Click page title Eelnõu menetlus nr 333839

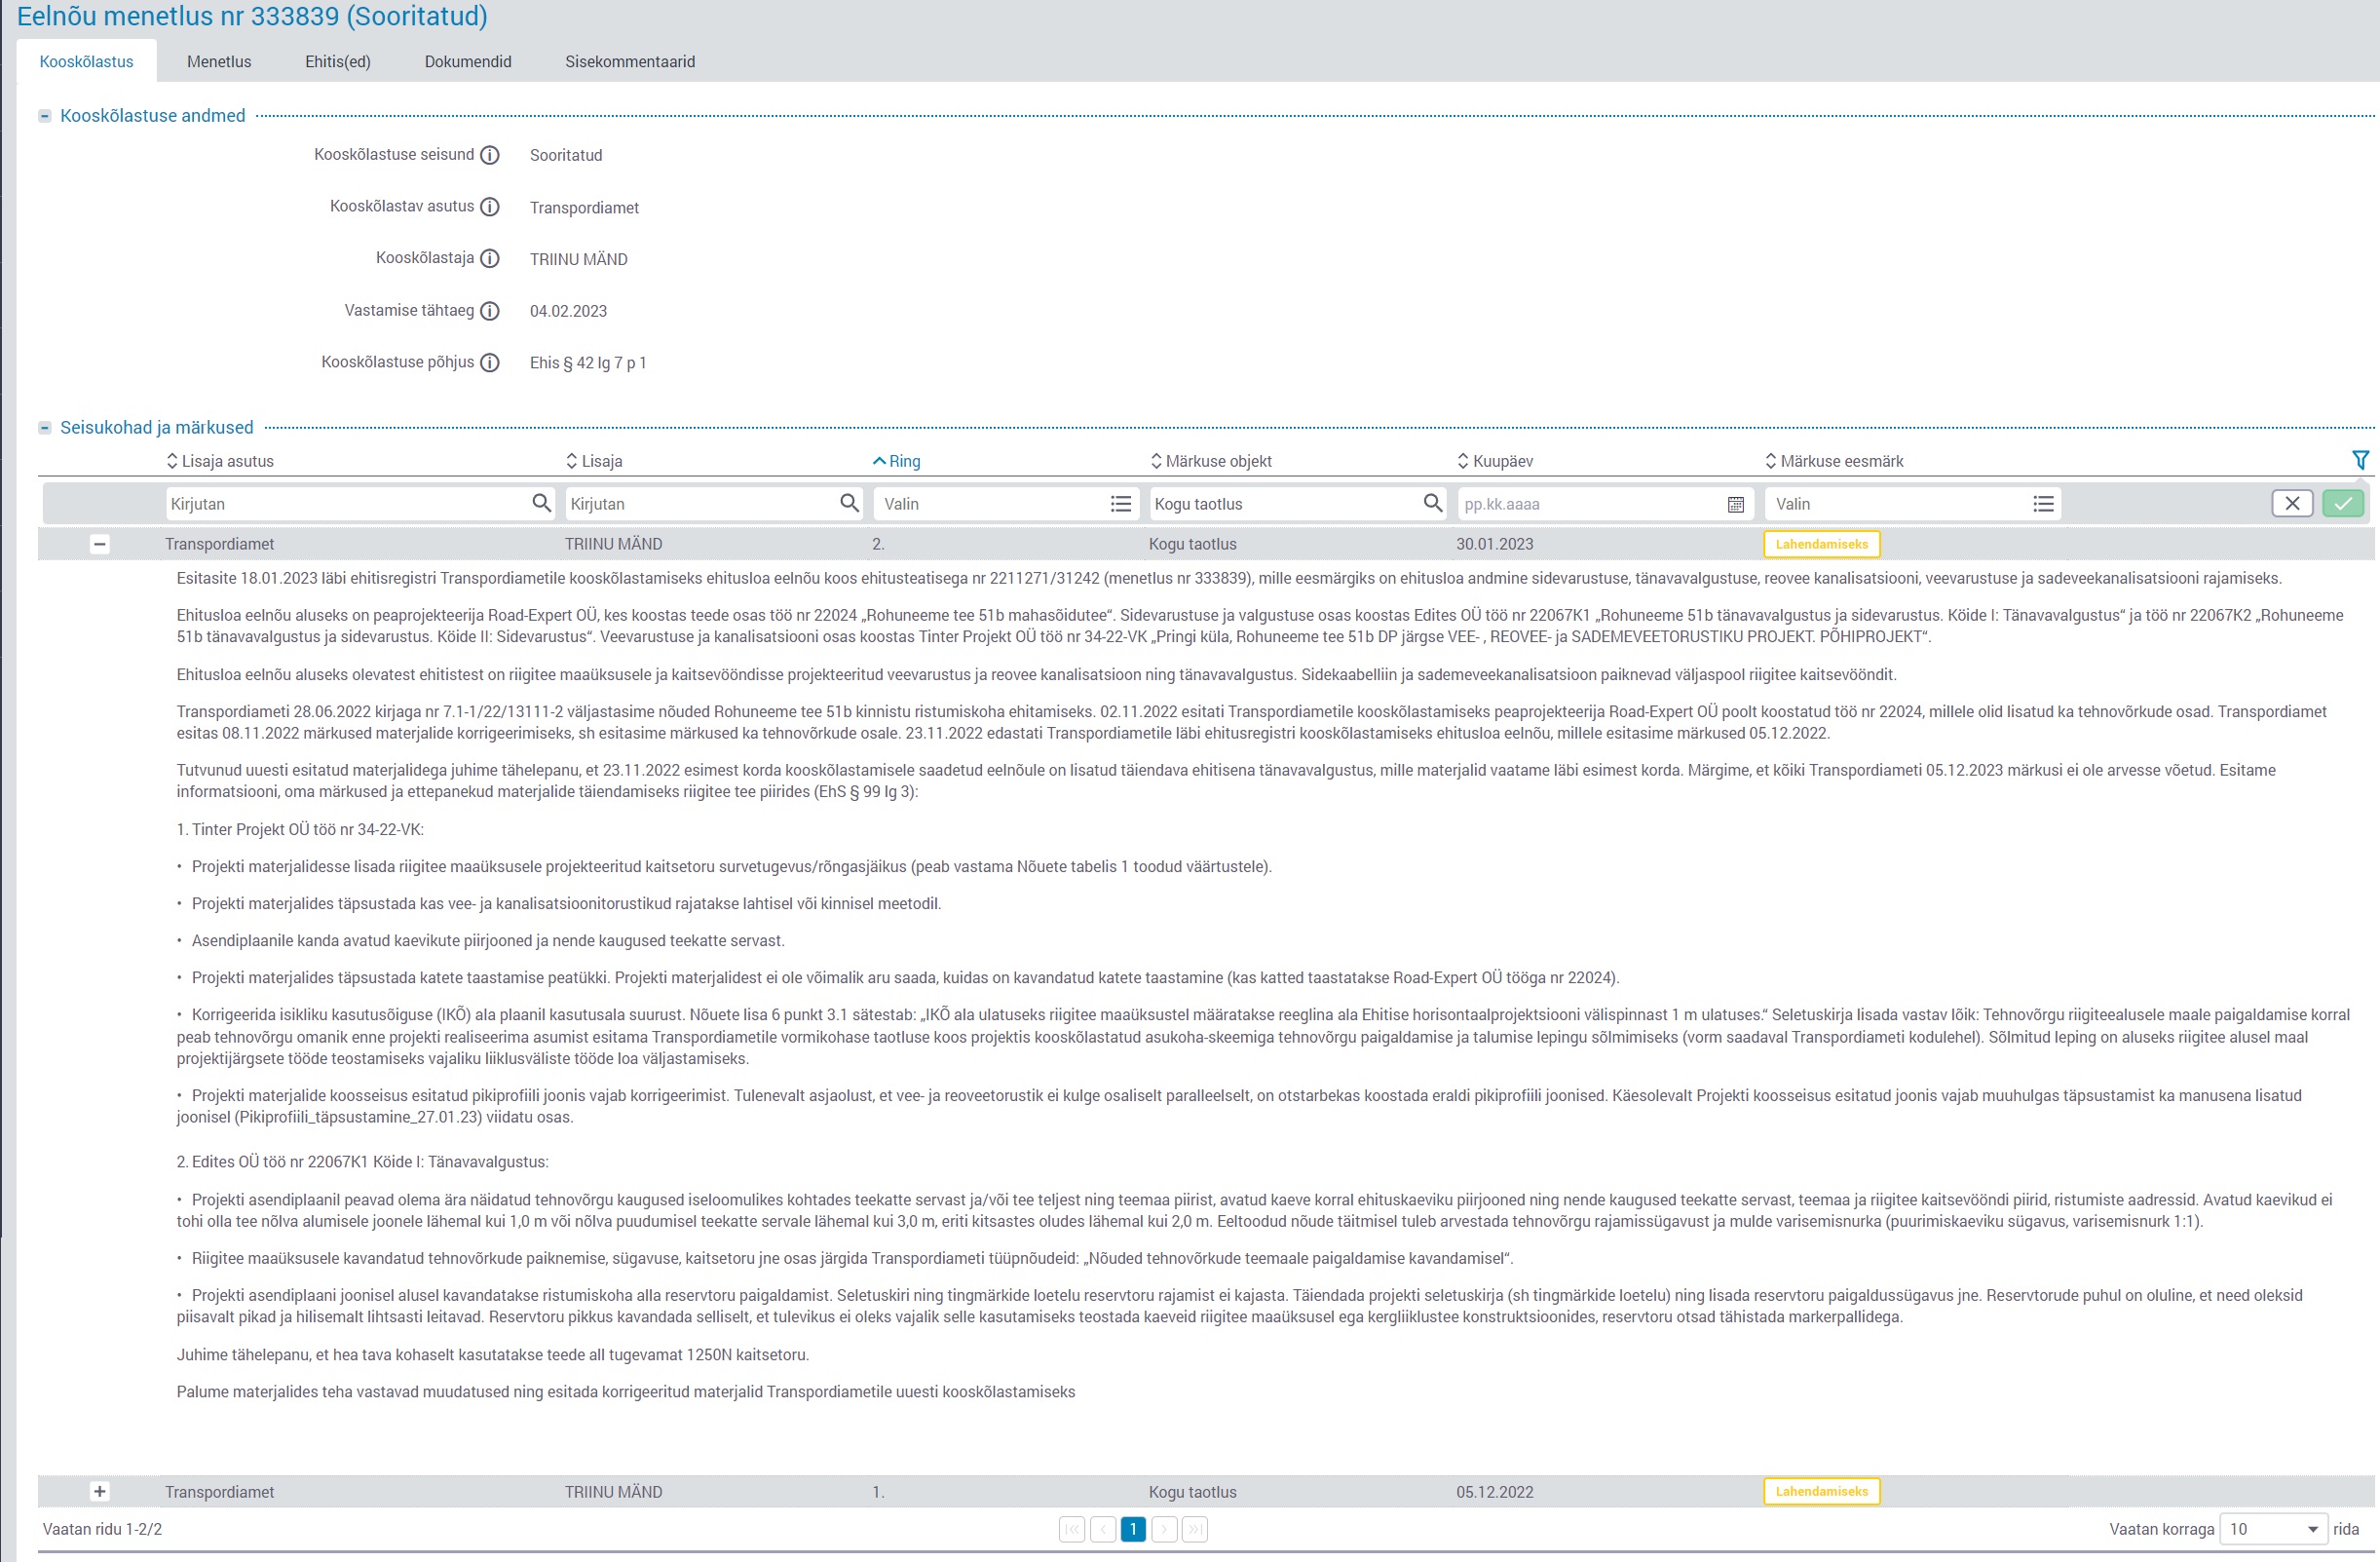(x=252, y=16)
